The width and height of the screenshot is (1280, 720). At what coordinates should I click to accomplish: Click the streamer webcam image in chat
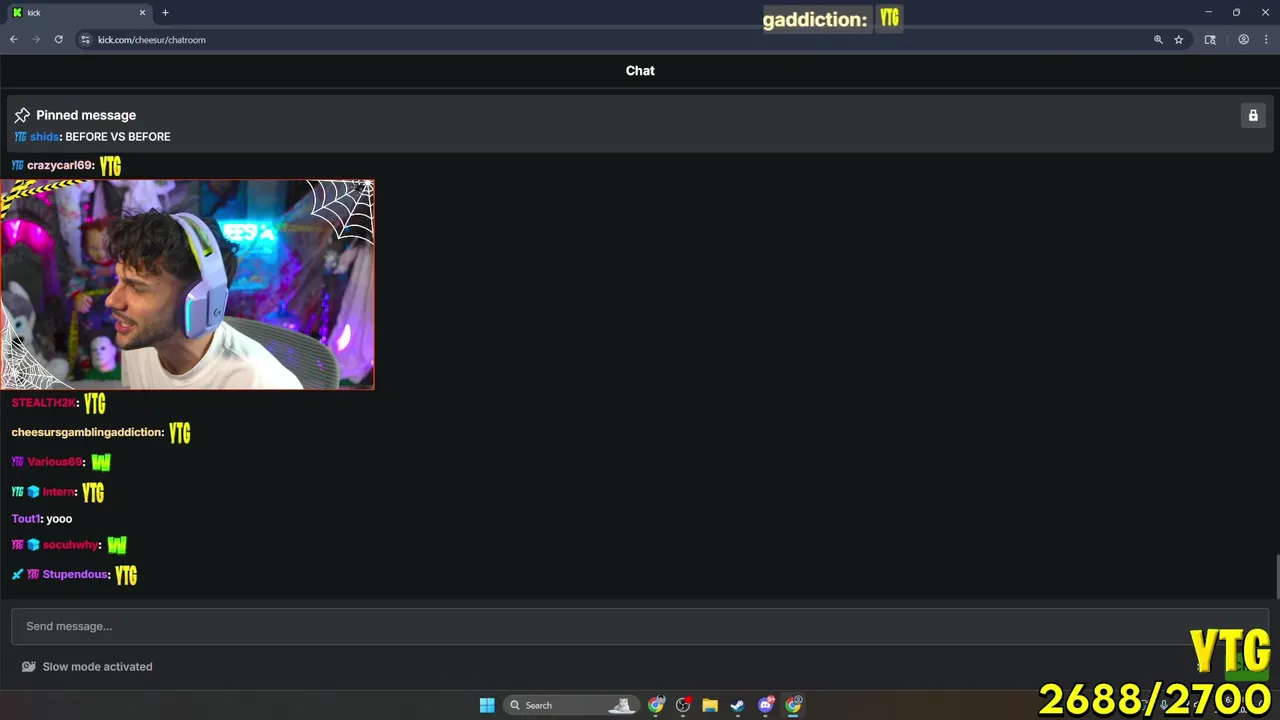187,285
